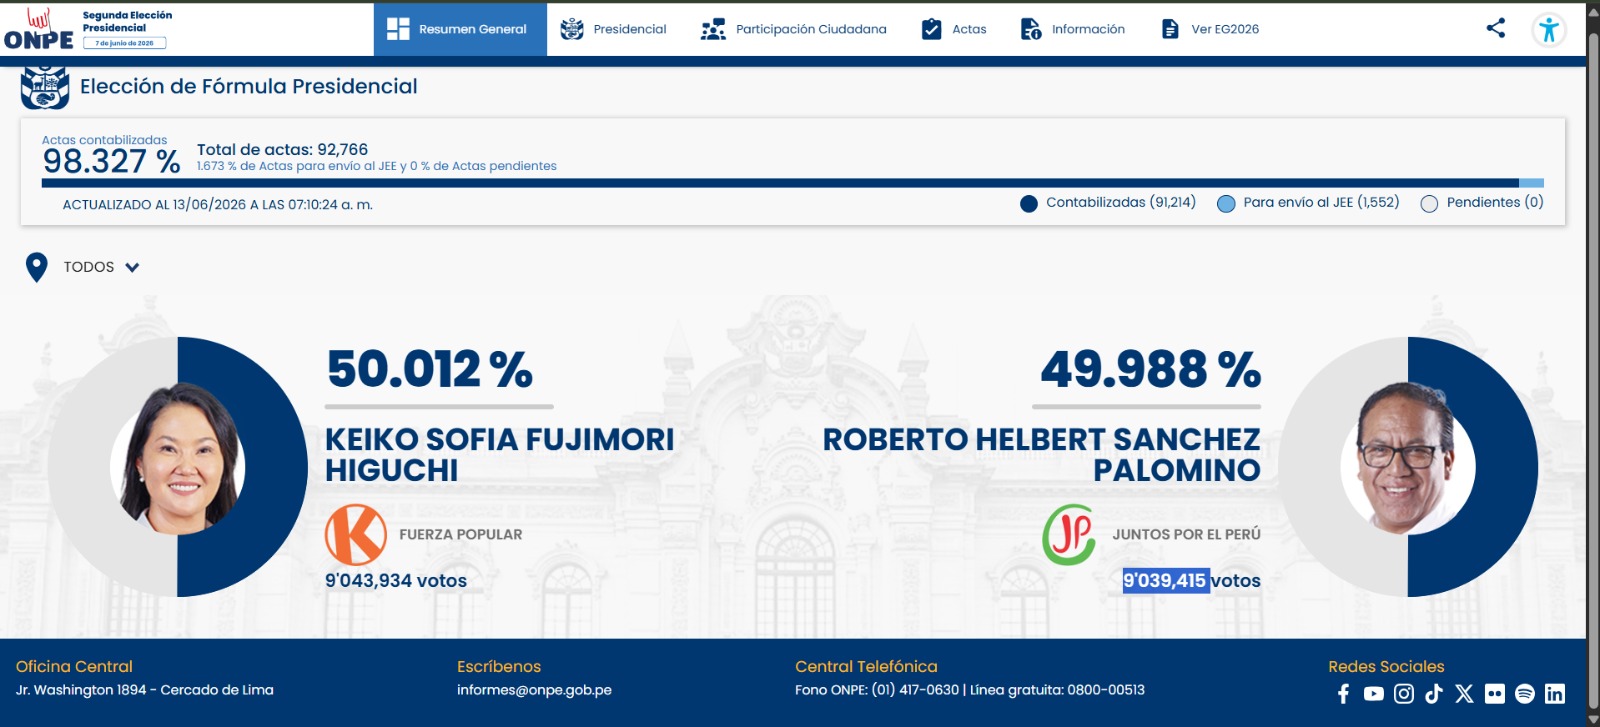Click the actas contabilizadas progress bar
This screenshot has height=727, width=1600.
coord(793,183)
